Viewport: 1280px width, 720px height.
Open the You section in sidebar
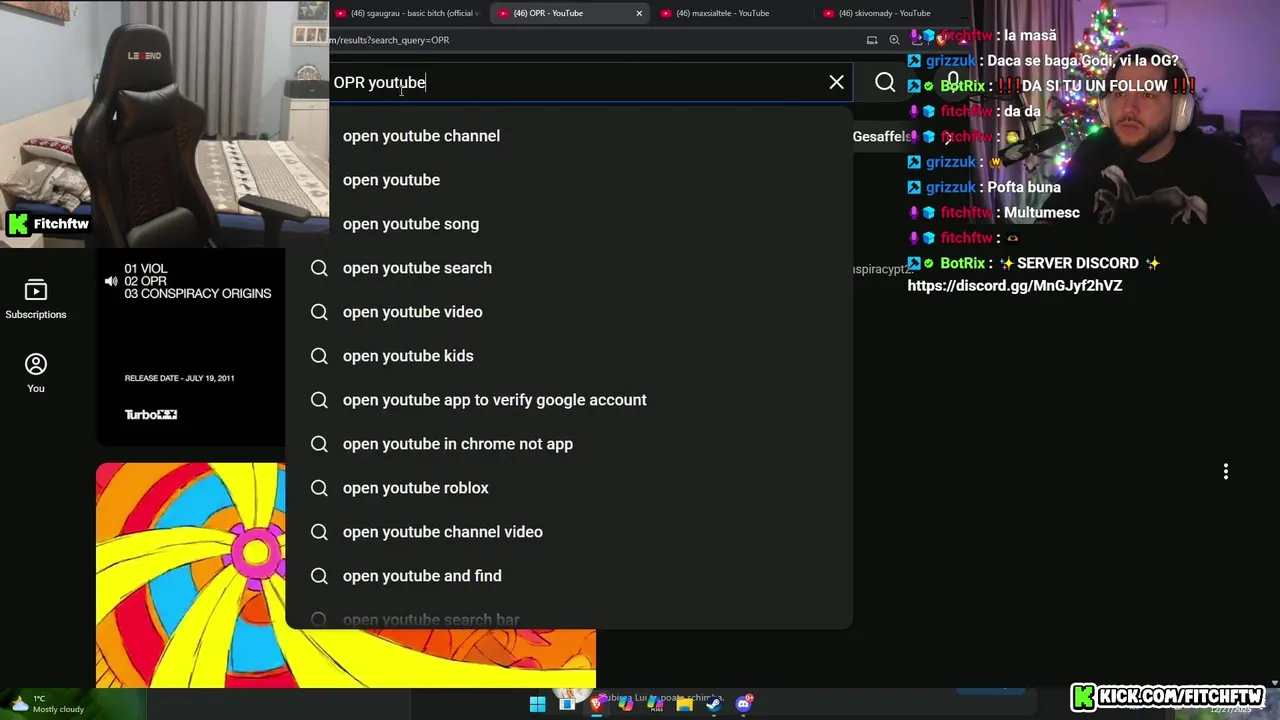point(36,373)
